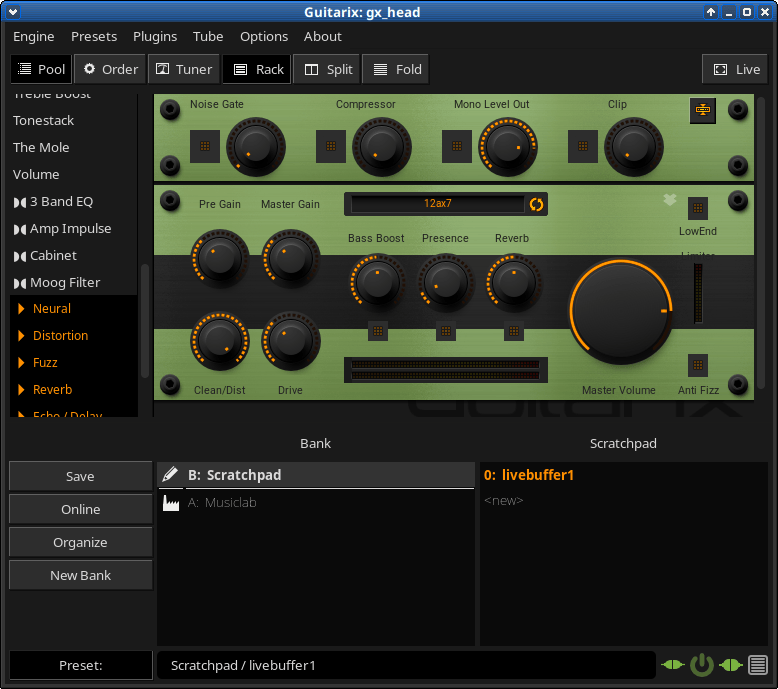778x689 pixels.
Task: Click the Drive knob
Action: (291, 341)
